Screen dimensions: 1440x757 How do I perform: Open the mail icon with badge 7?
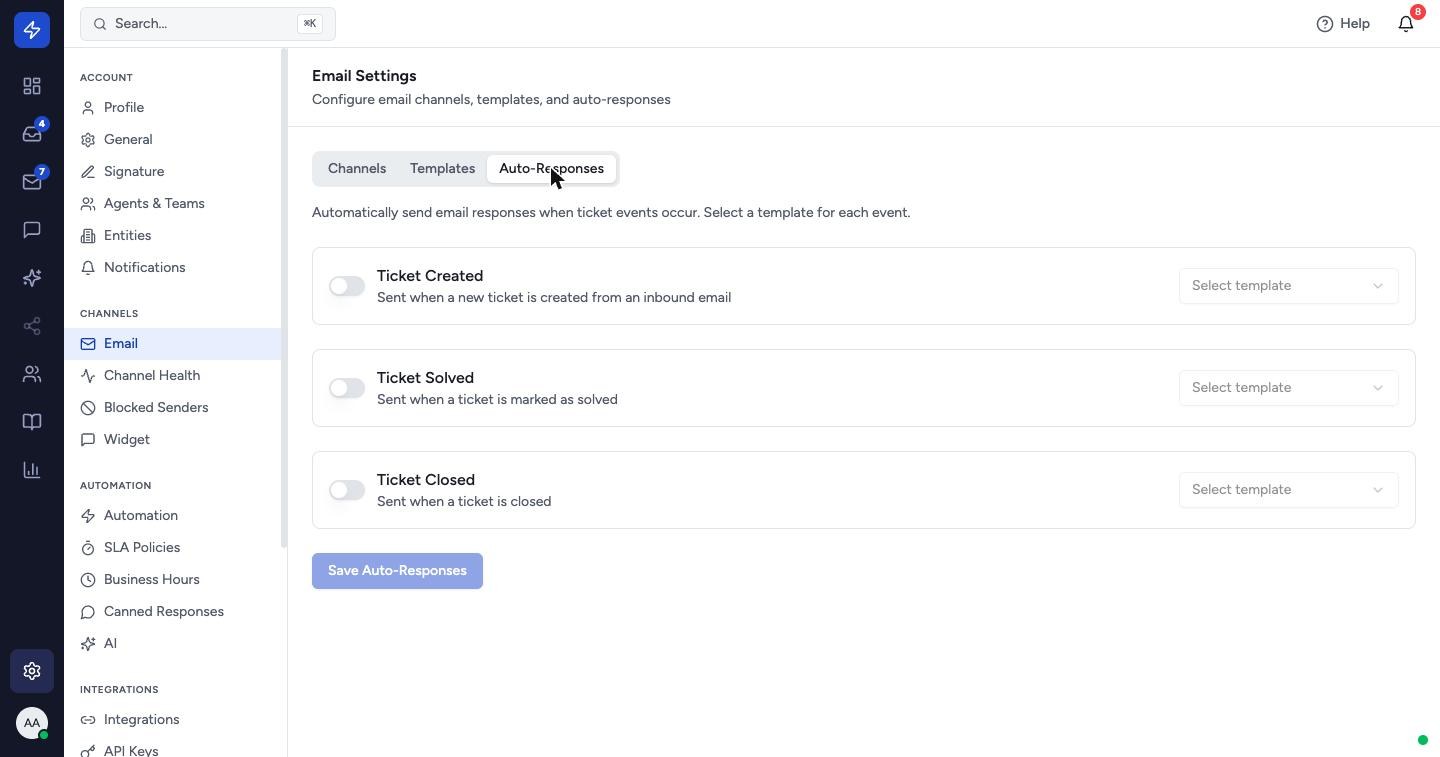click(x=32, y=182)
